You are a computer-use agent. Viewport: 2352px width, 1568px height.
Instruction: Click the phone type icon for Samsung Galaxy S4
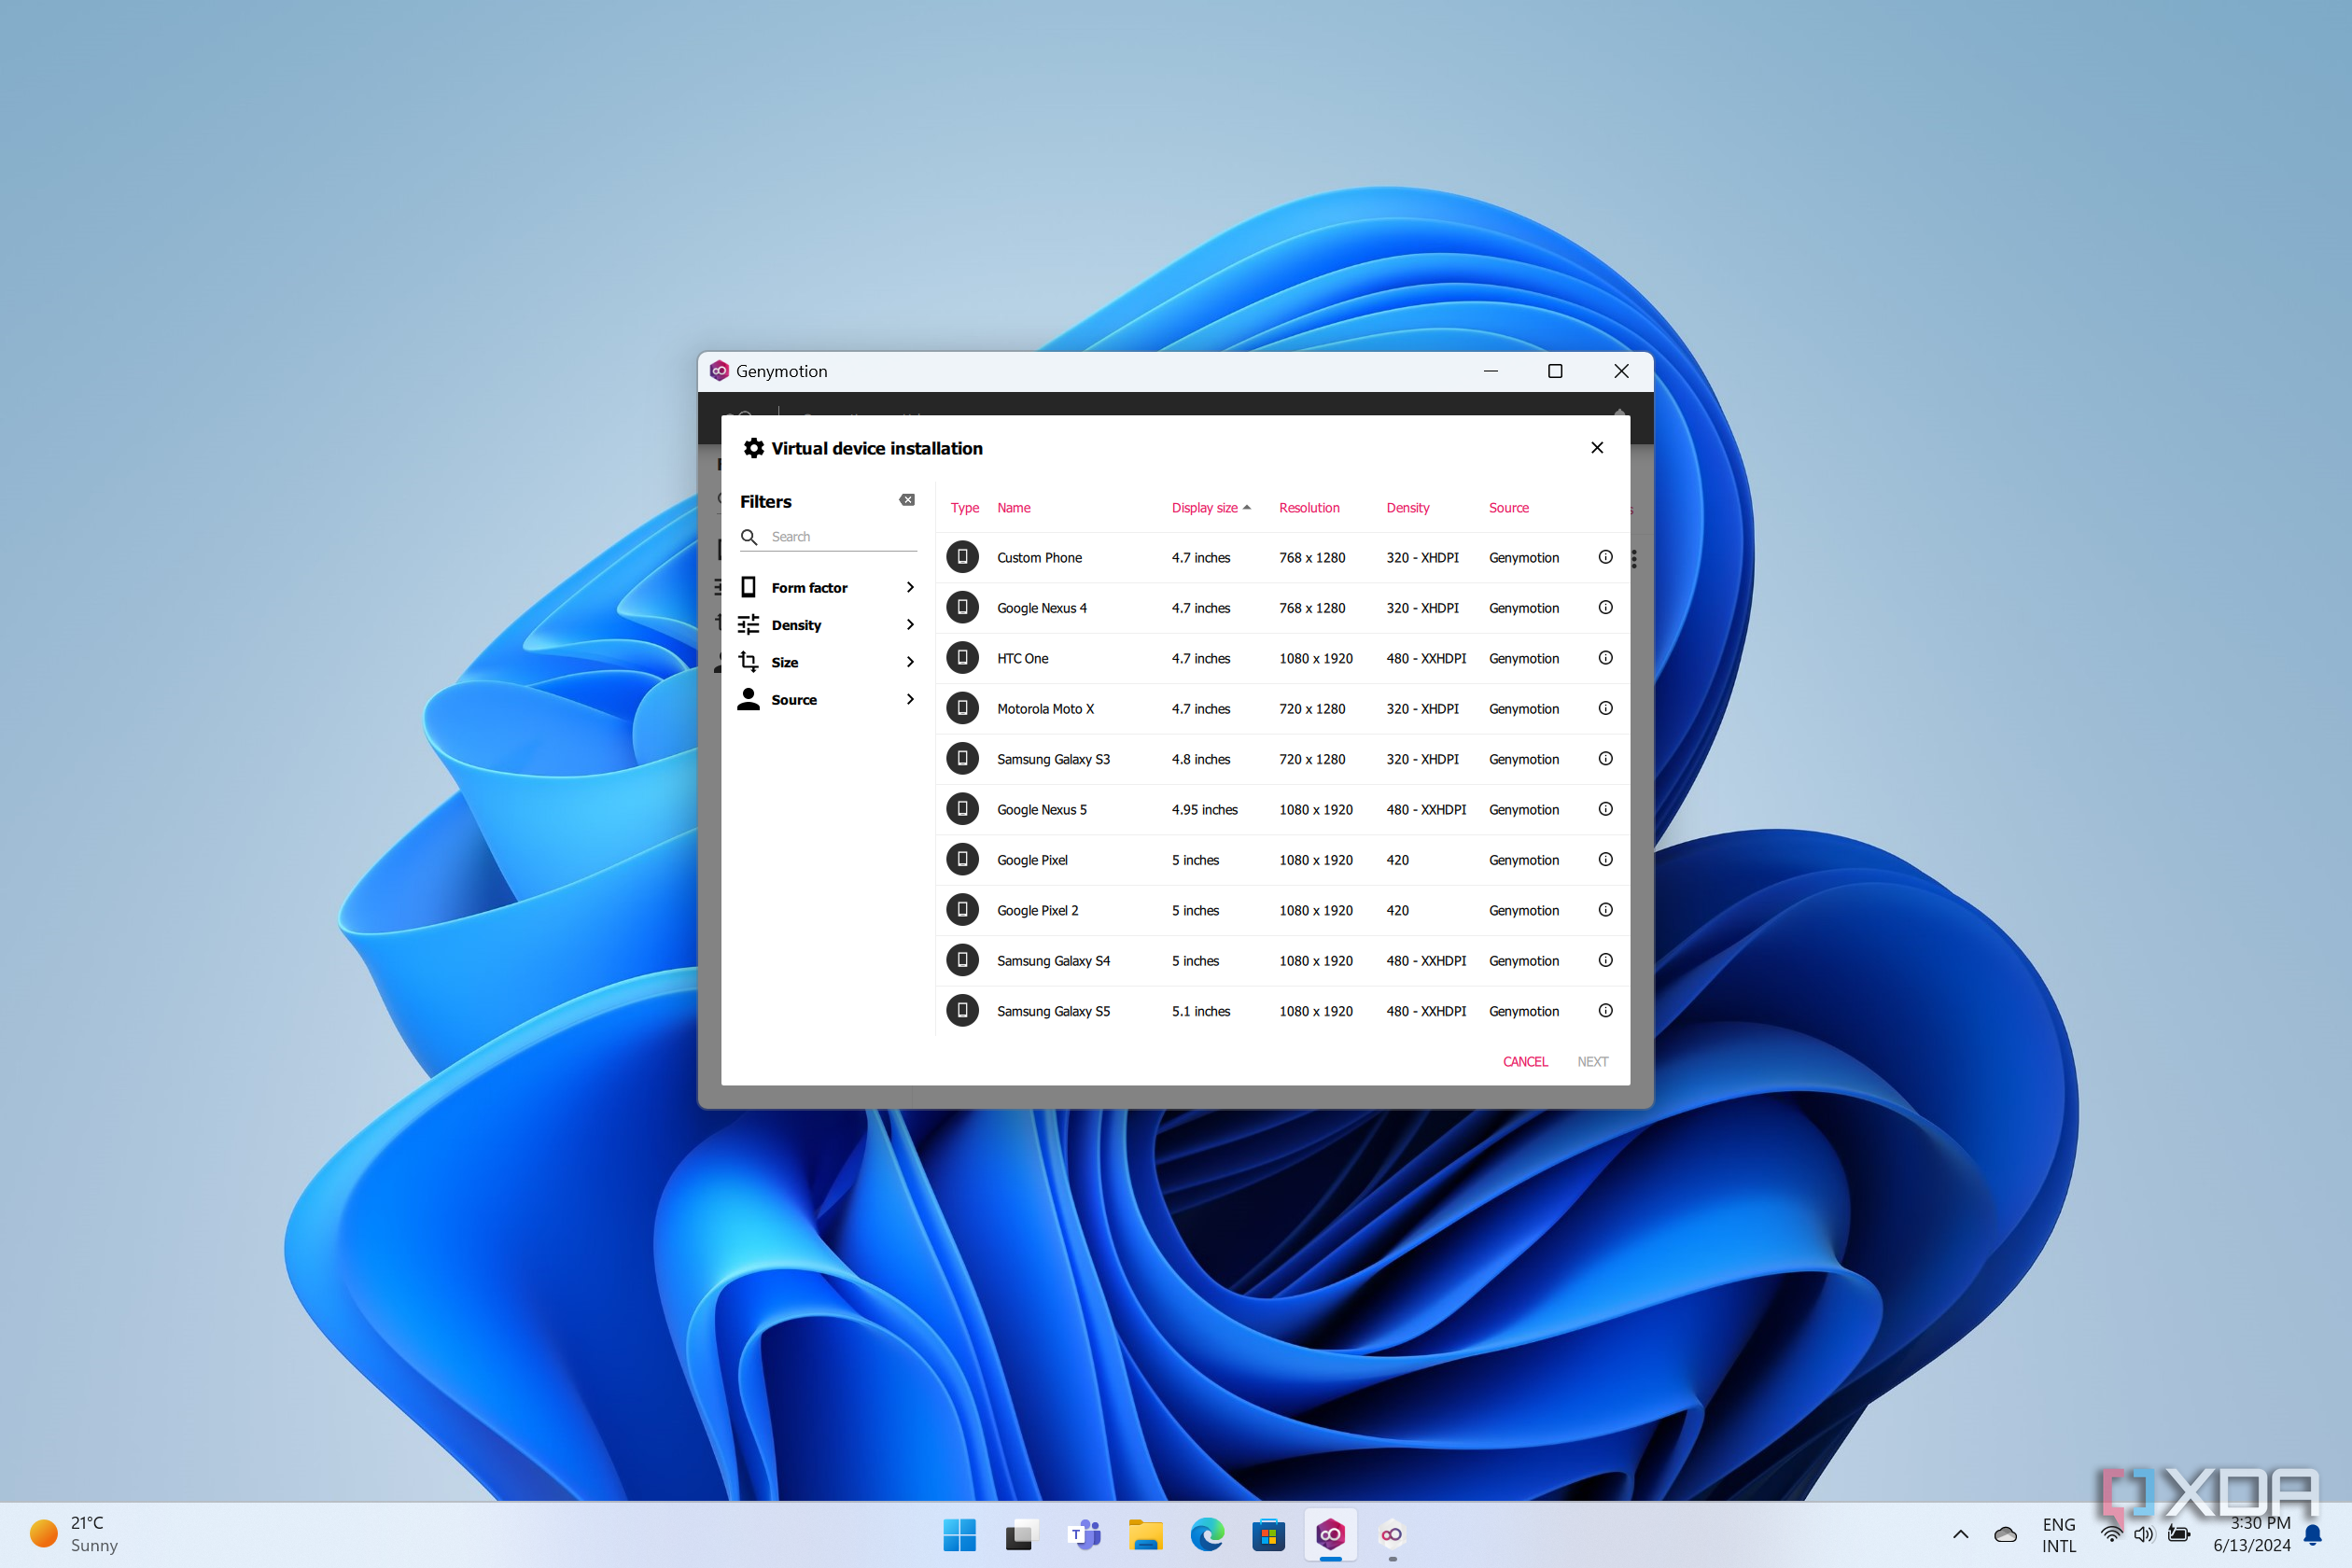pyautogui.click(x=962, y=960)
